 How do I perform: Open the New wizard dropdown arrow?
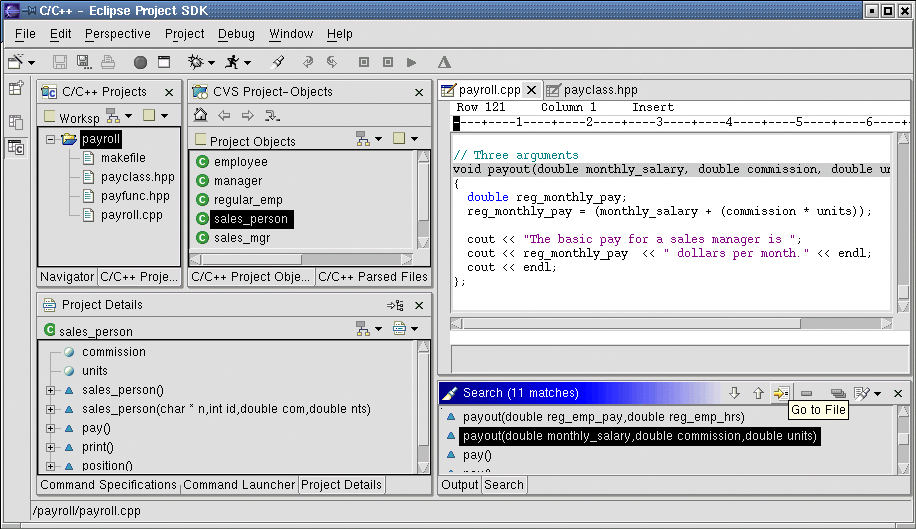coord(31,62)
